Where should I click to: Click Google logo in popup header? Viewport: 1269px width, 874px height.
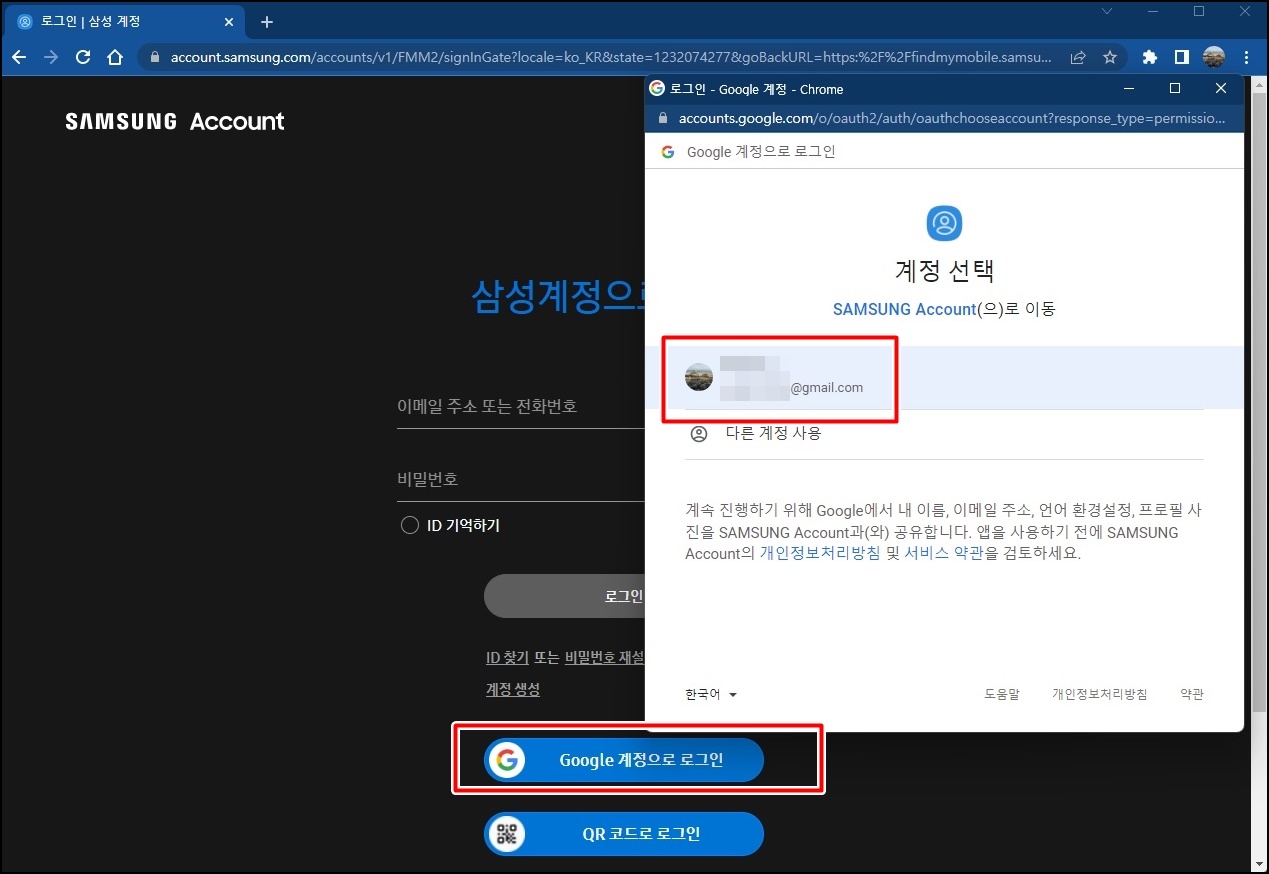pyautogui.click(x=668, y=152)
